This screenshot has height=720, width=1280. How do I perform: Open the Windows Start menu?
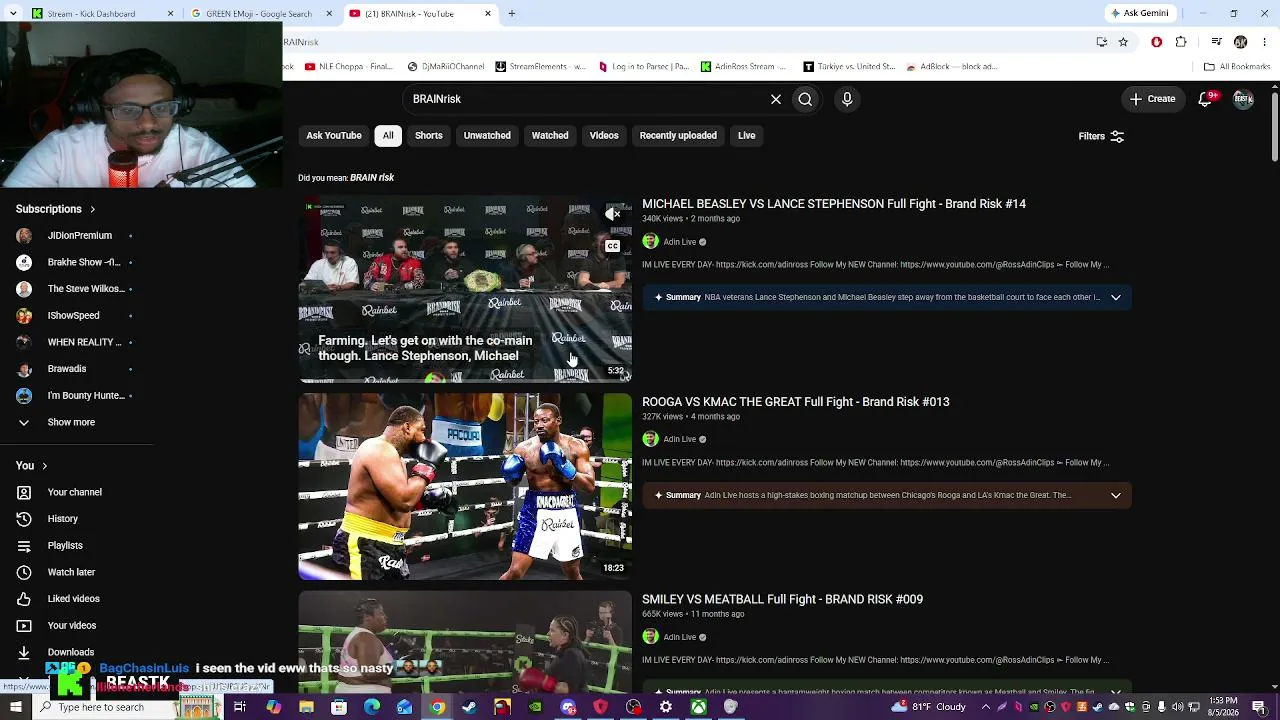click(15, 707)
